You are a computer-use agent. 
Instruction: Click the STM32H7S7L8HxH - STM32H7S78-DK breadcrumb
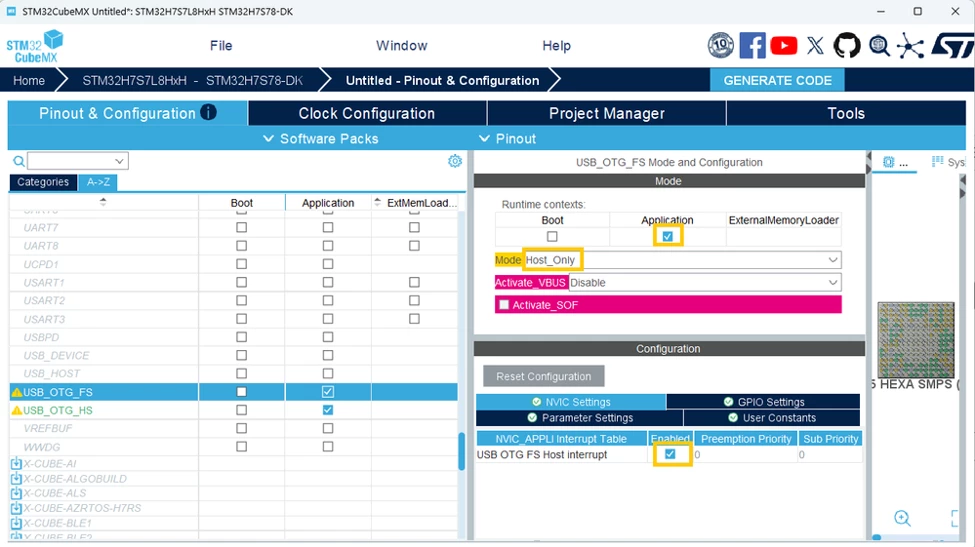(x=193, y=80)
